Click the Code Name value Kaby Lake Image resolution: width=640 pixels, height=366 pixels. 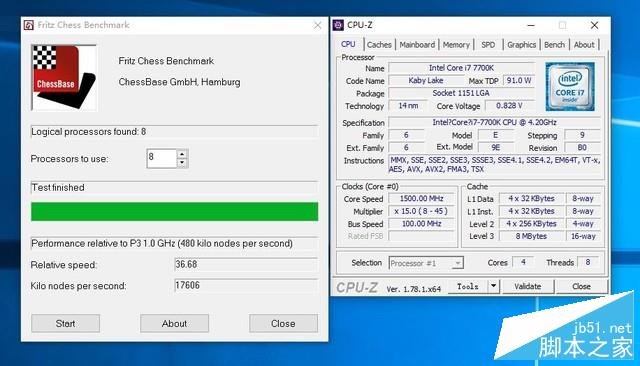[426, 80]
